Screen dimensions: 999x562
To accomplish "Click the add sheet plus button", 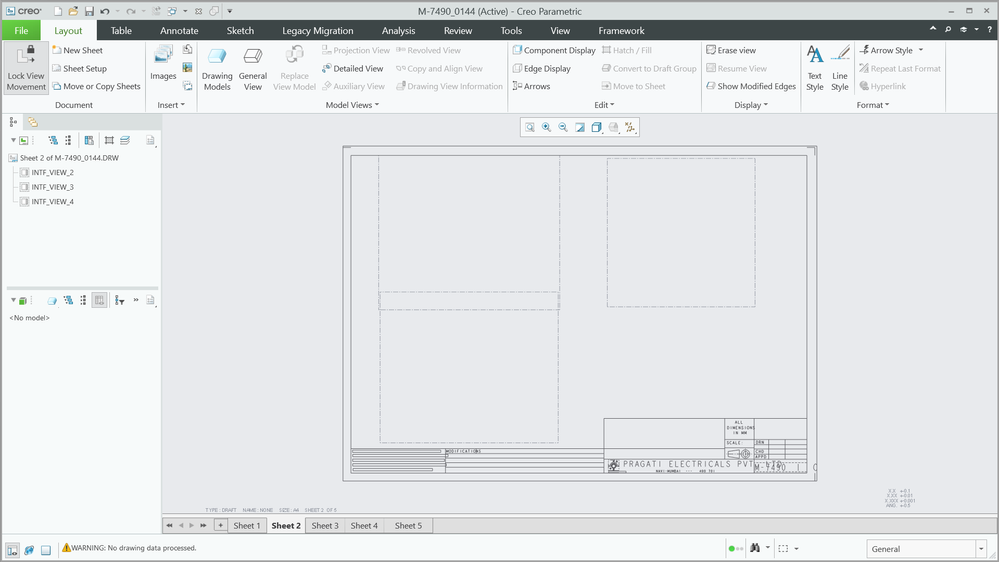I will [220, 526].
